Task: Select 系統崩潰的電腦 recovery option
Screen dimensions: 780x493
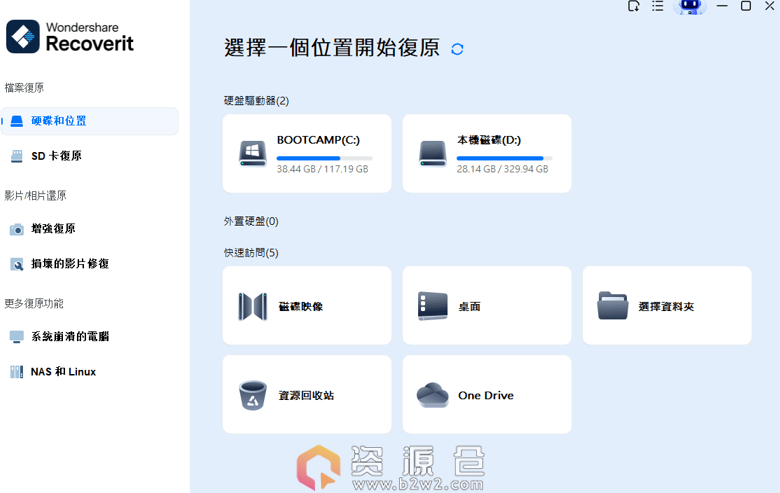Action: tap(70, 337)
